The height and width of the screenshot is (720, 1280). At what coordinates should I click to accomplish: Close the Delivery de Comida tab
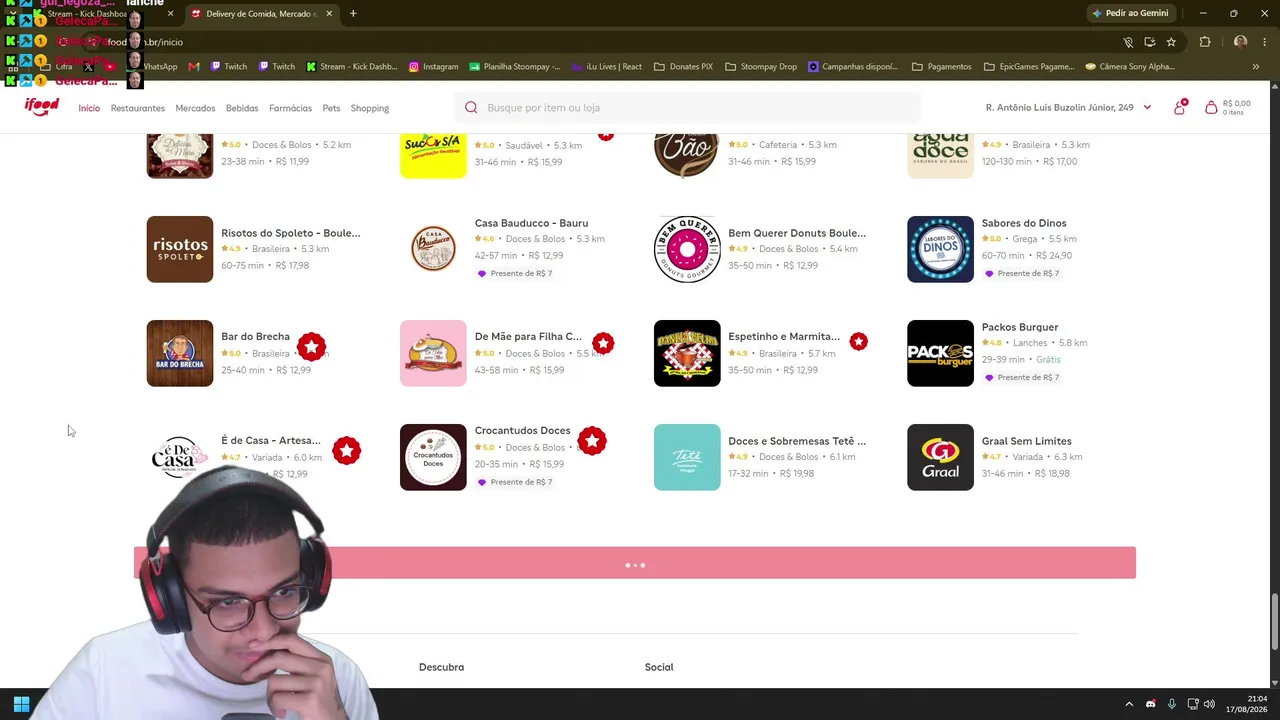(x=329, y=14)
